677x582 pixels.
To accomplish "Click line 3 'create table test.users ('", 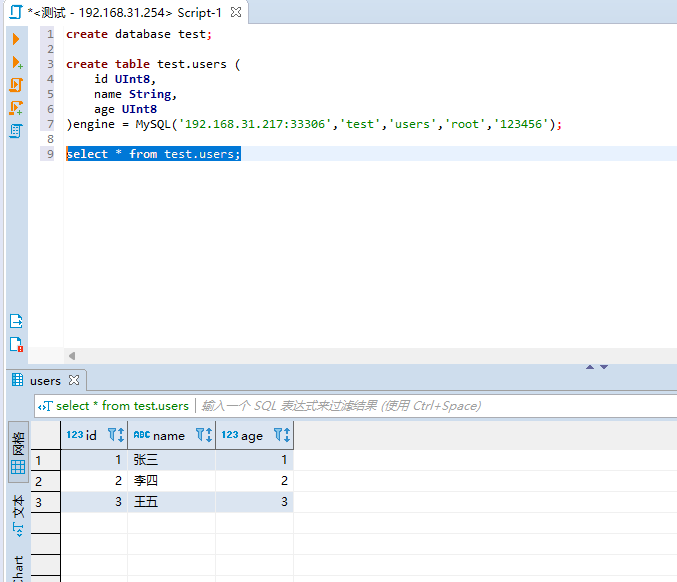I will [153, 64].
